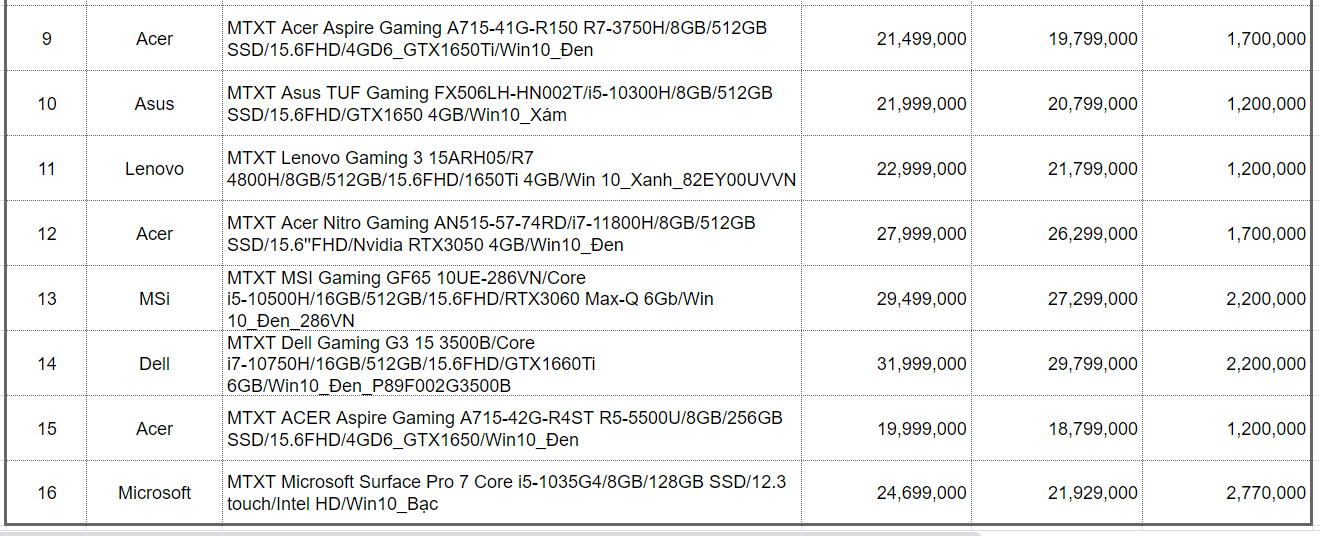Select the 22,999,000 price cell
The image size is (1320, 536).
[886, 168]
